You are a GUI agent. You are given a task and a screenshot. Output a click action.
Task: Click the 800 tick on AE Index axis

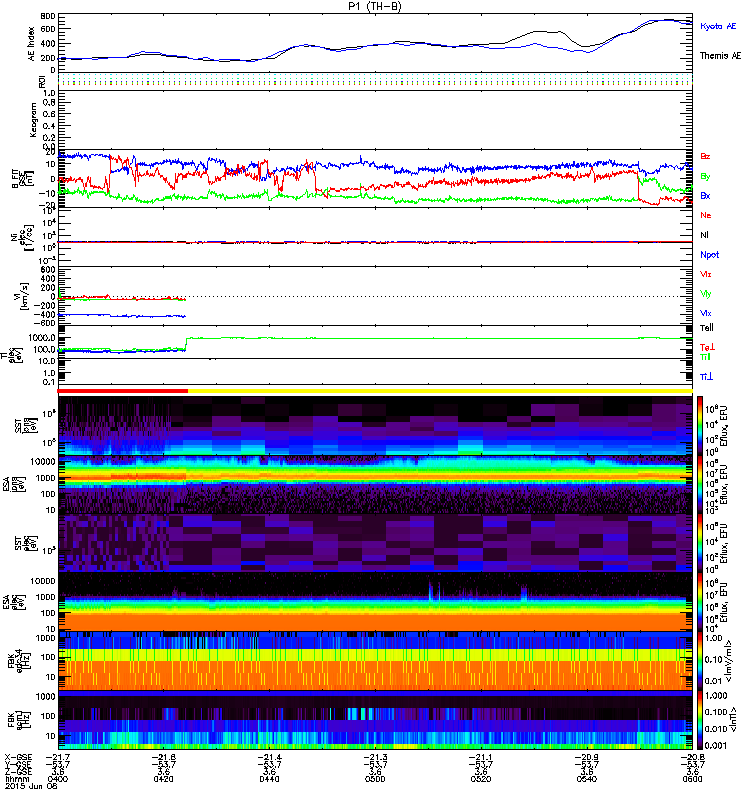coord(48,16)
